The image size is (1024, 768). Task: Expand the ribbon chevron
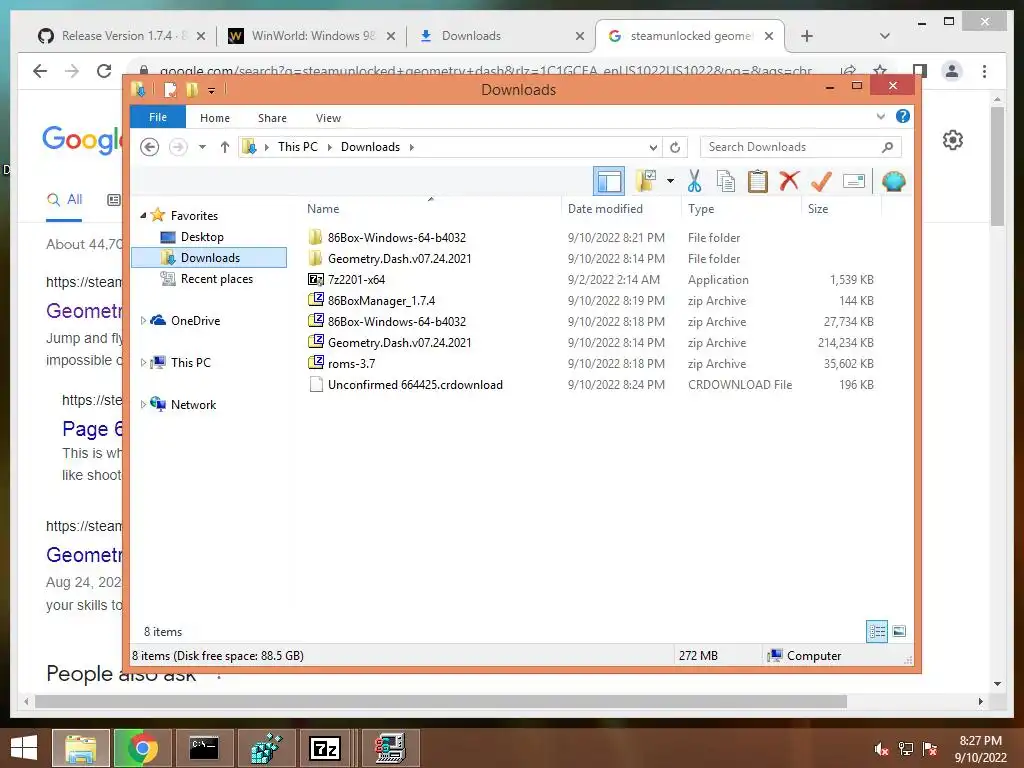[880, 116]
